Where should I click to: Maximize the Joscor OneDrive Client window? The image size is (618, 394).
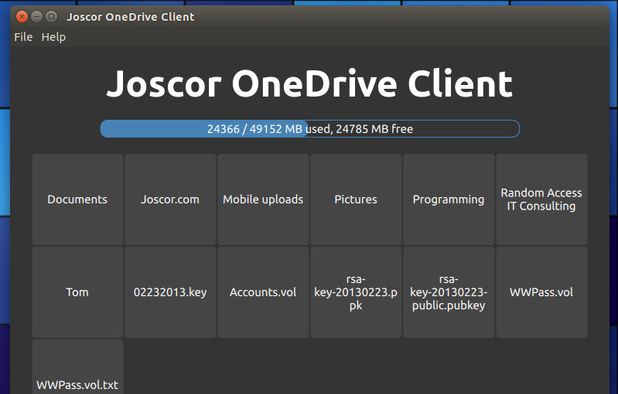51,17
